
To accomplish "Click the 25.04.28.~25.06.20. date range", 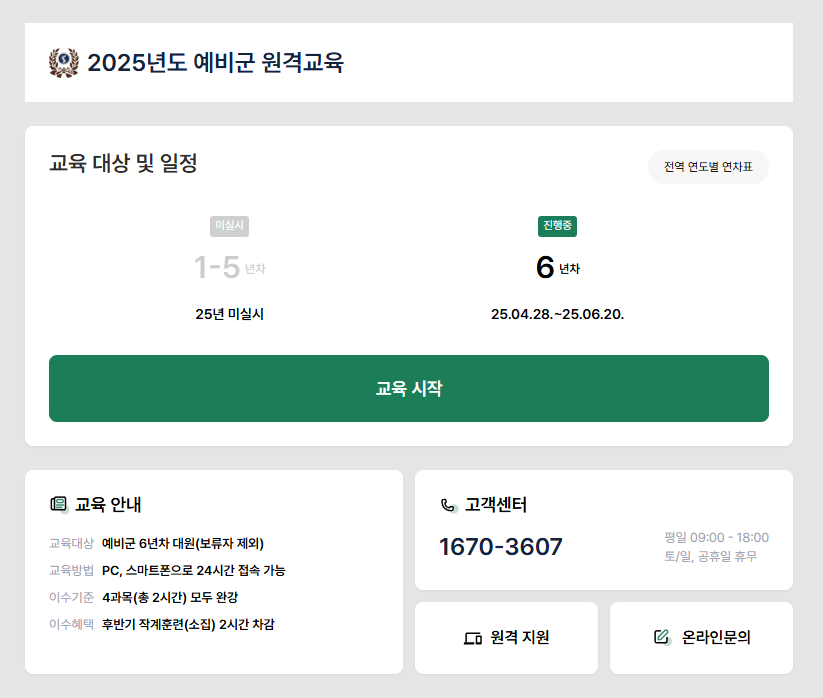I will (x=560, y=311).
